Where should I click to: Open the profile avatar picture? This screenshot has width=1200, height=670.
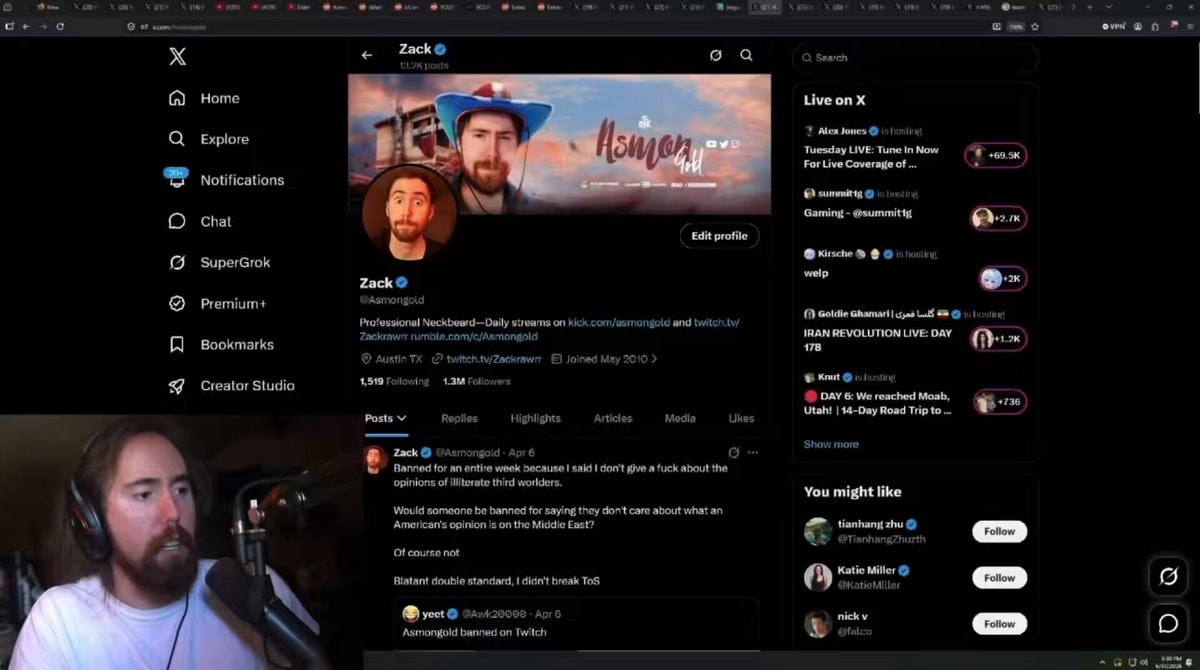pos(409,211)
